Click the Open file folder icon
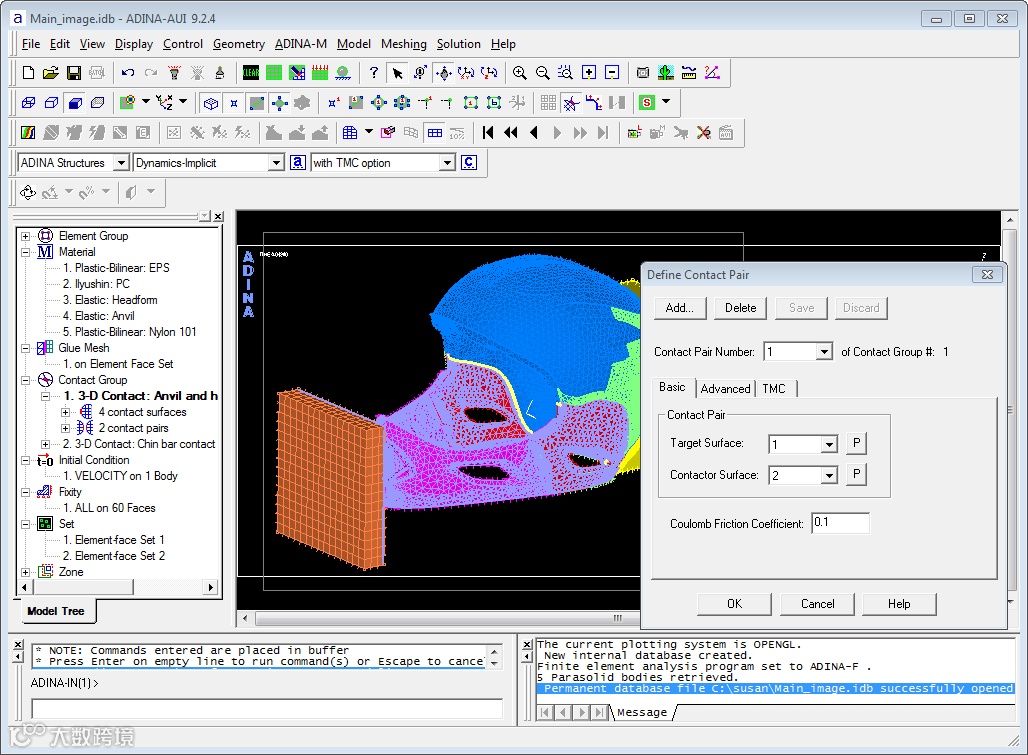 pos(51,73)
